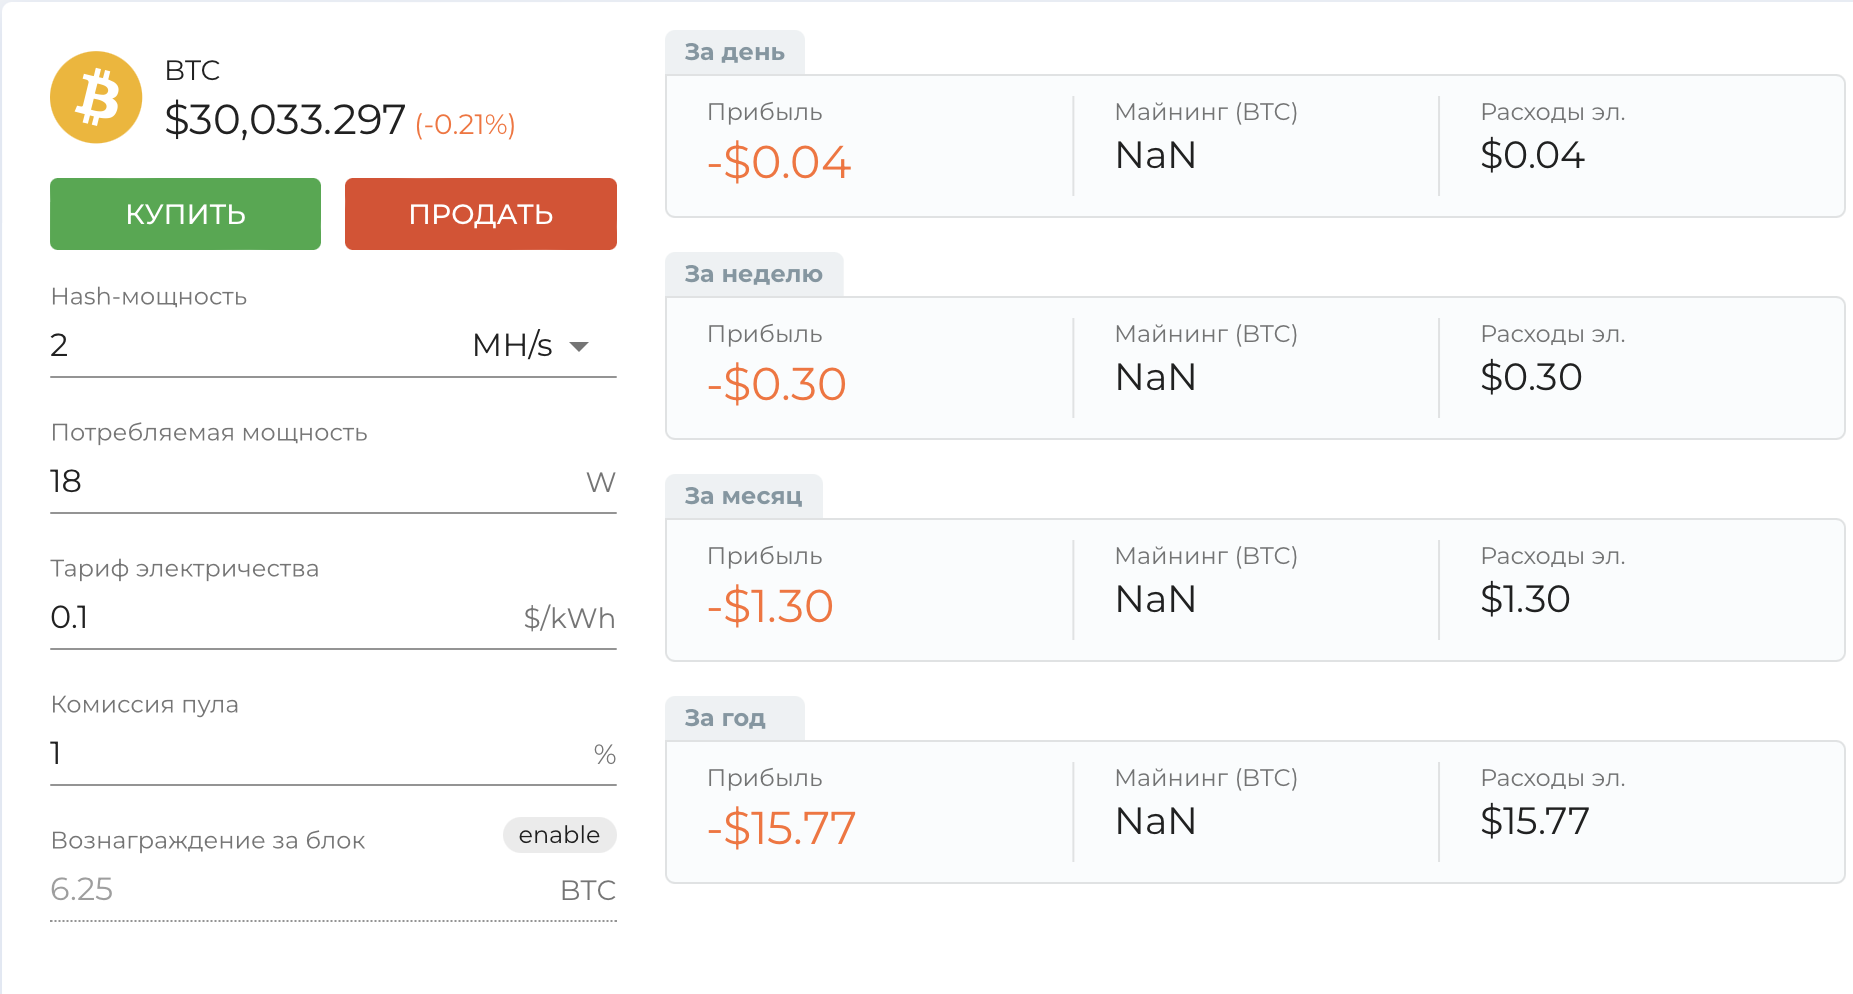Select the За день tab
The image size is (1853, 994).
734,53
